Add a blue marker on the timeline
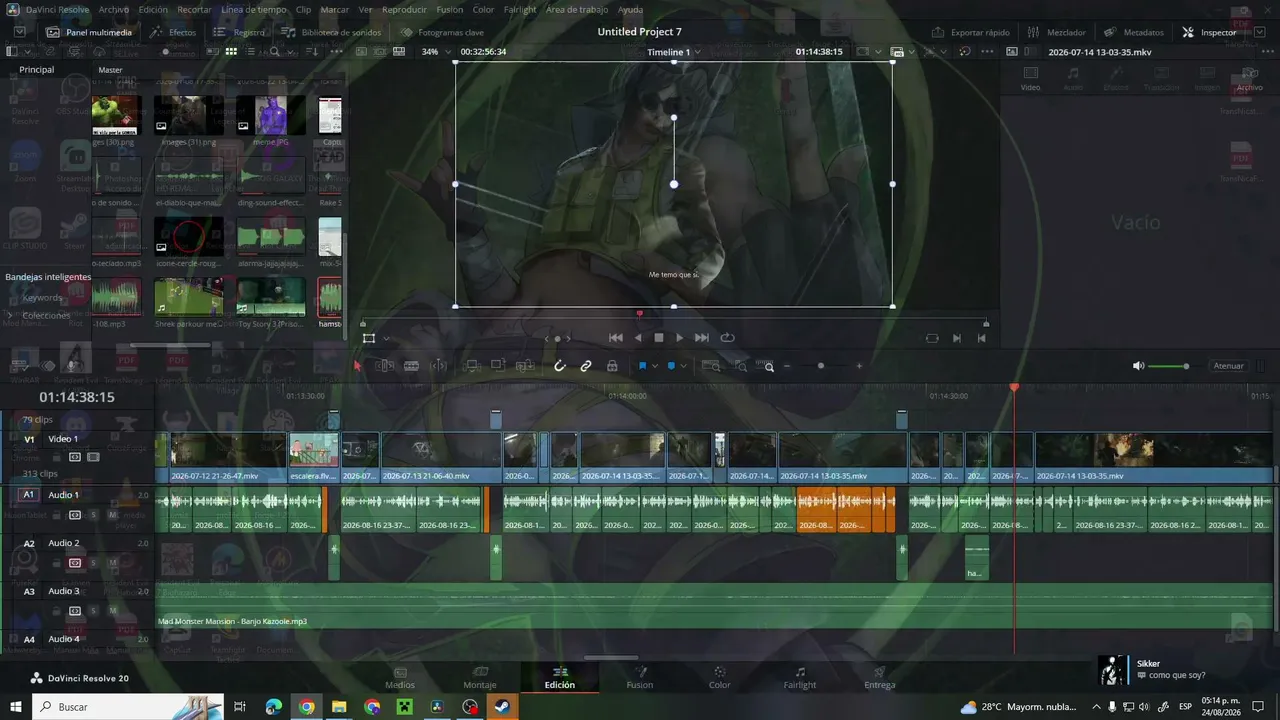Screen dimensions: 1280x720 [671, 366]
